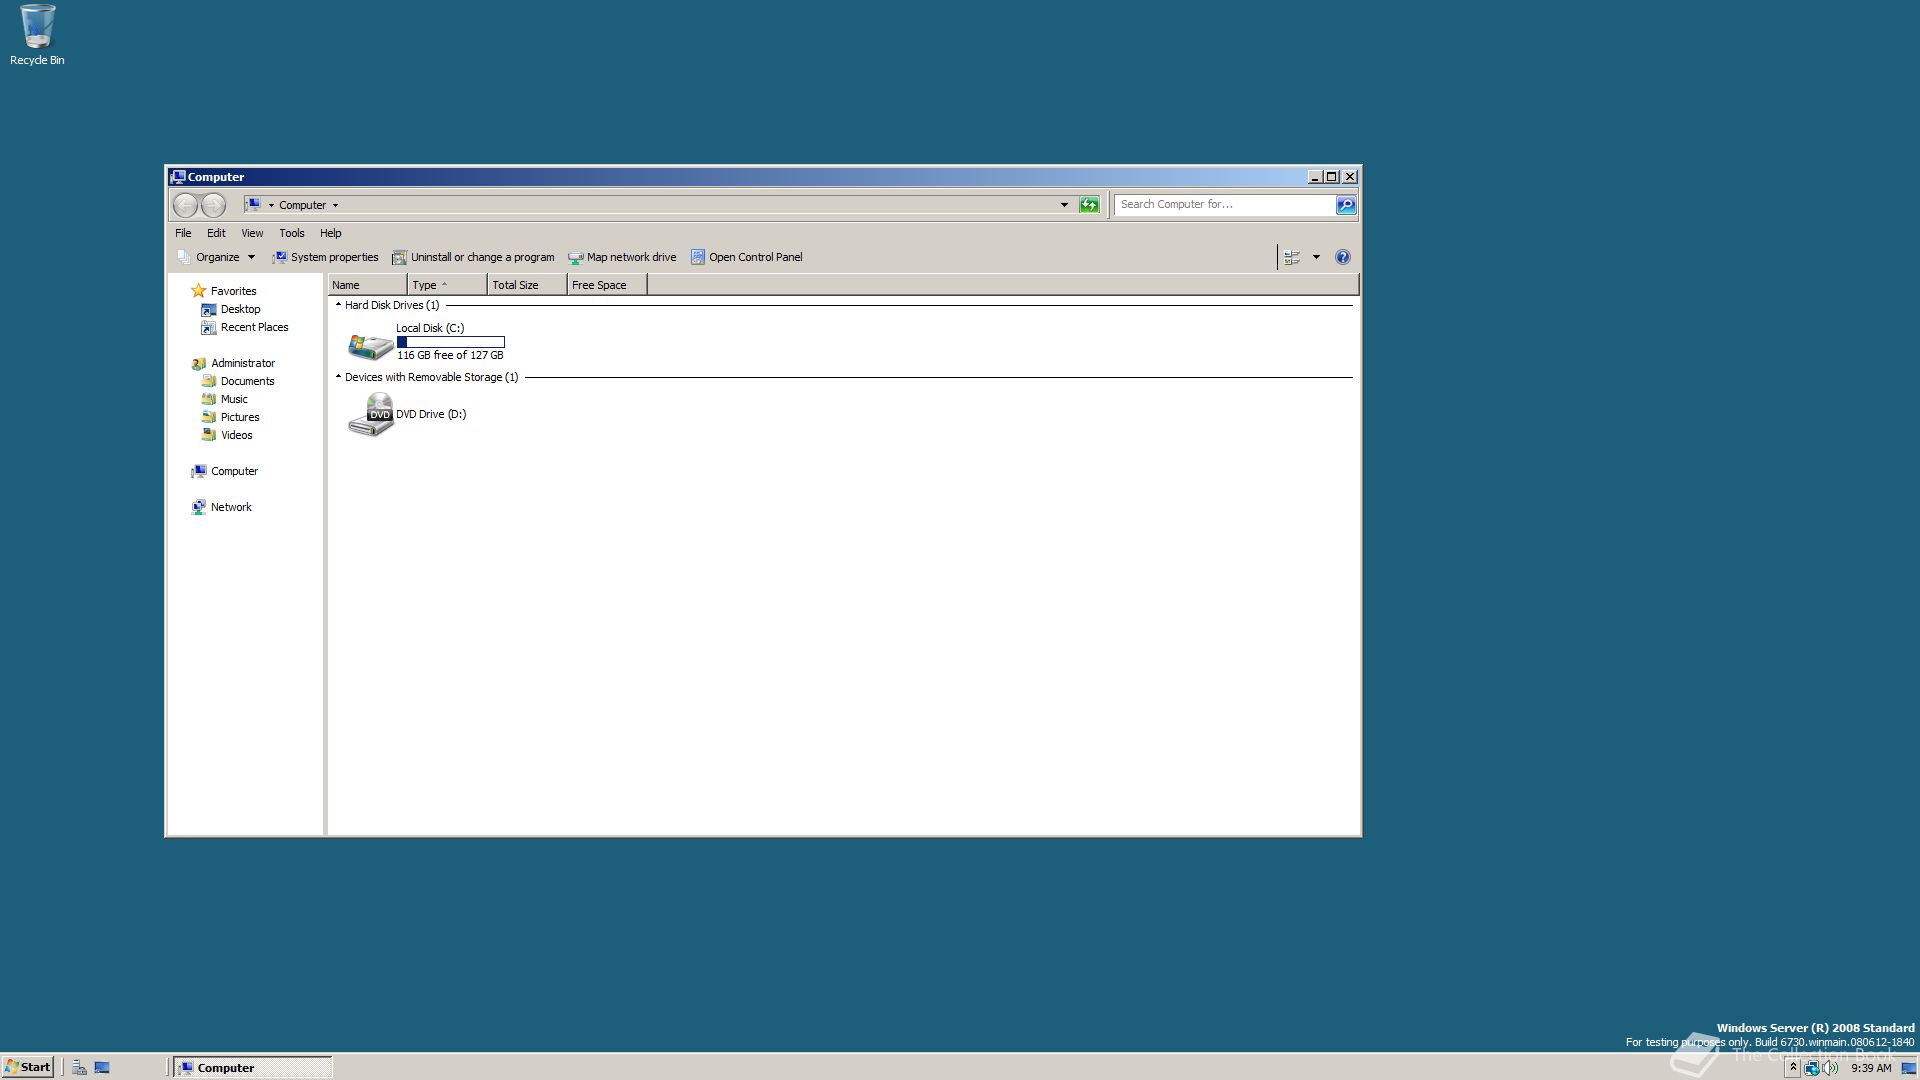Open Server Manager from quick launch
Viewport: 1920px width, 1080px height.
click(79, 1067)
